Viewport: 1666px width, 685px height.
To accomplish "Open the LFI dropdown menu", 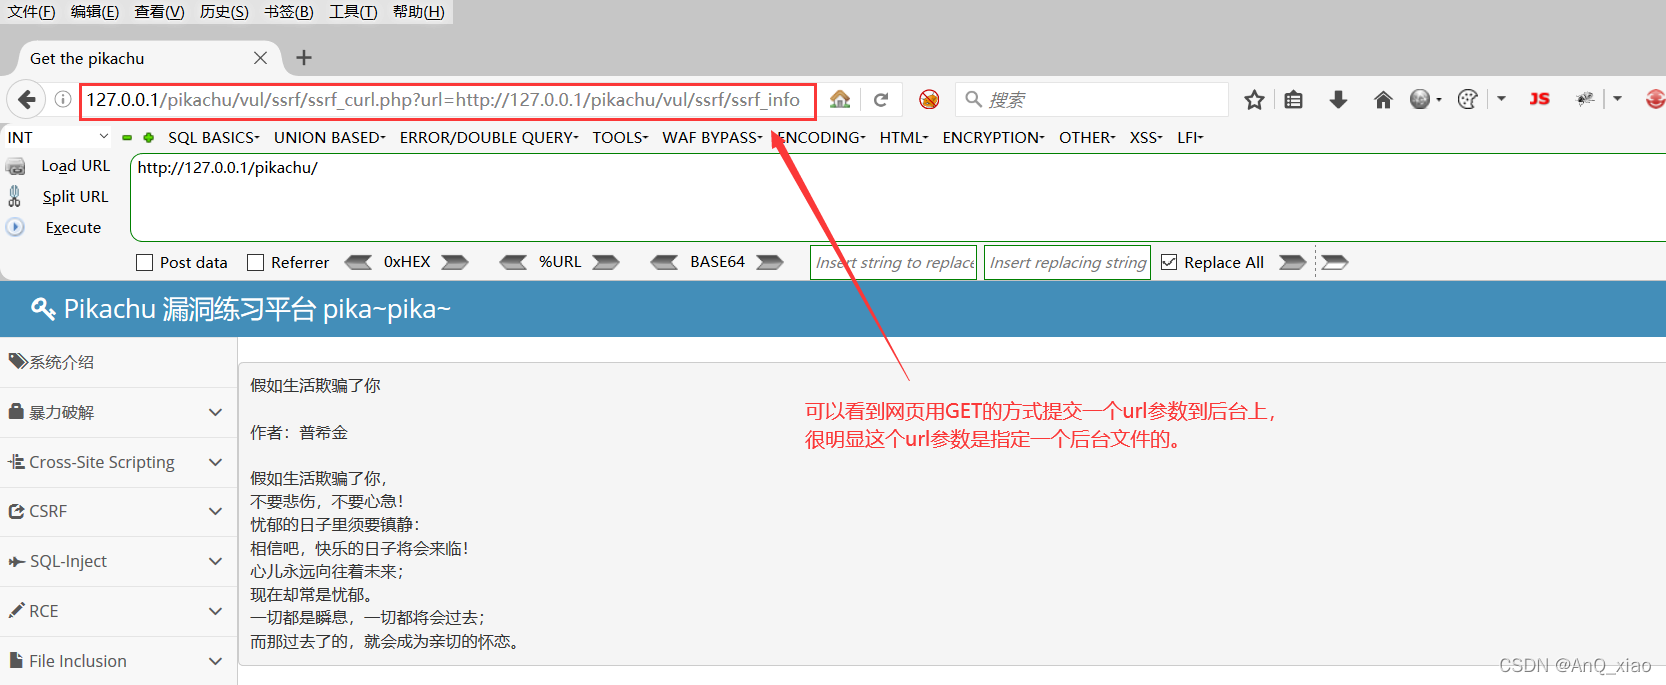I will tap(1190, 137).
